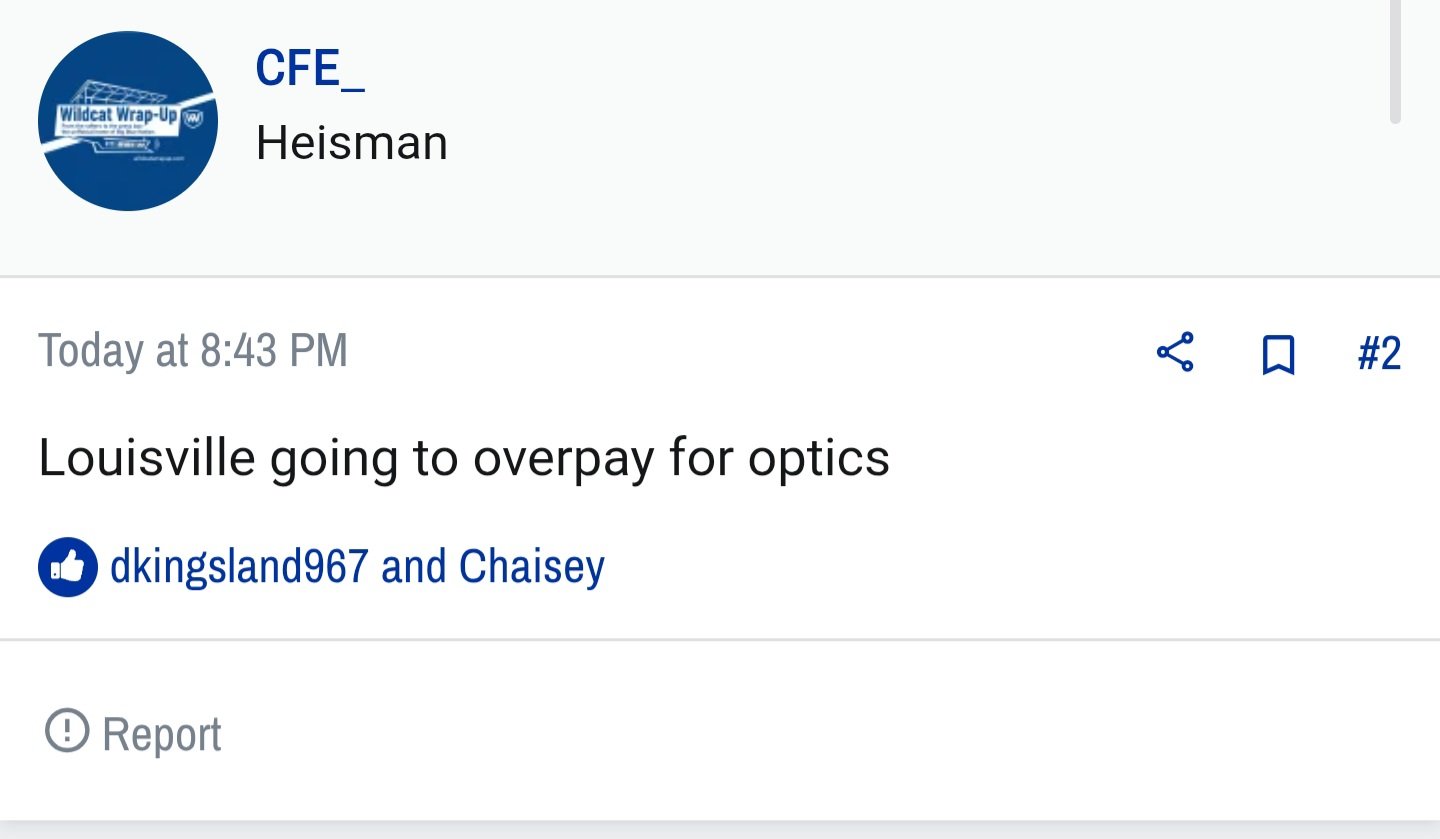Click the word 'Louisville' in the post

click(x=147, y=457)
